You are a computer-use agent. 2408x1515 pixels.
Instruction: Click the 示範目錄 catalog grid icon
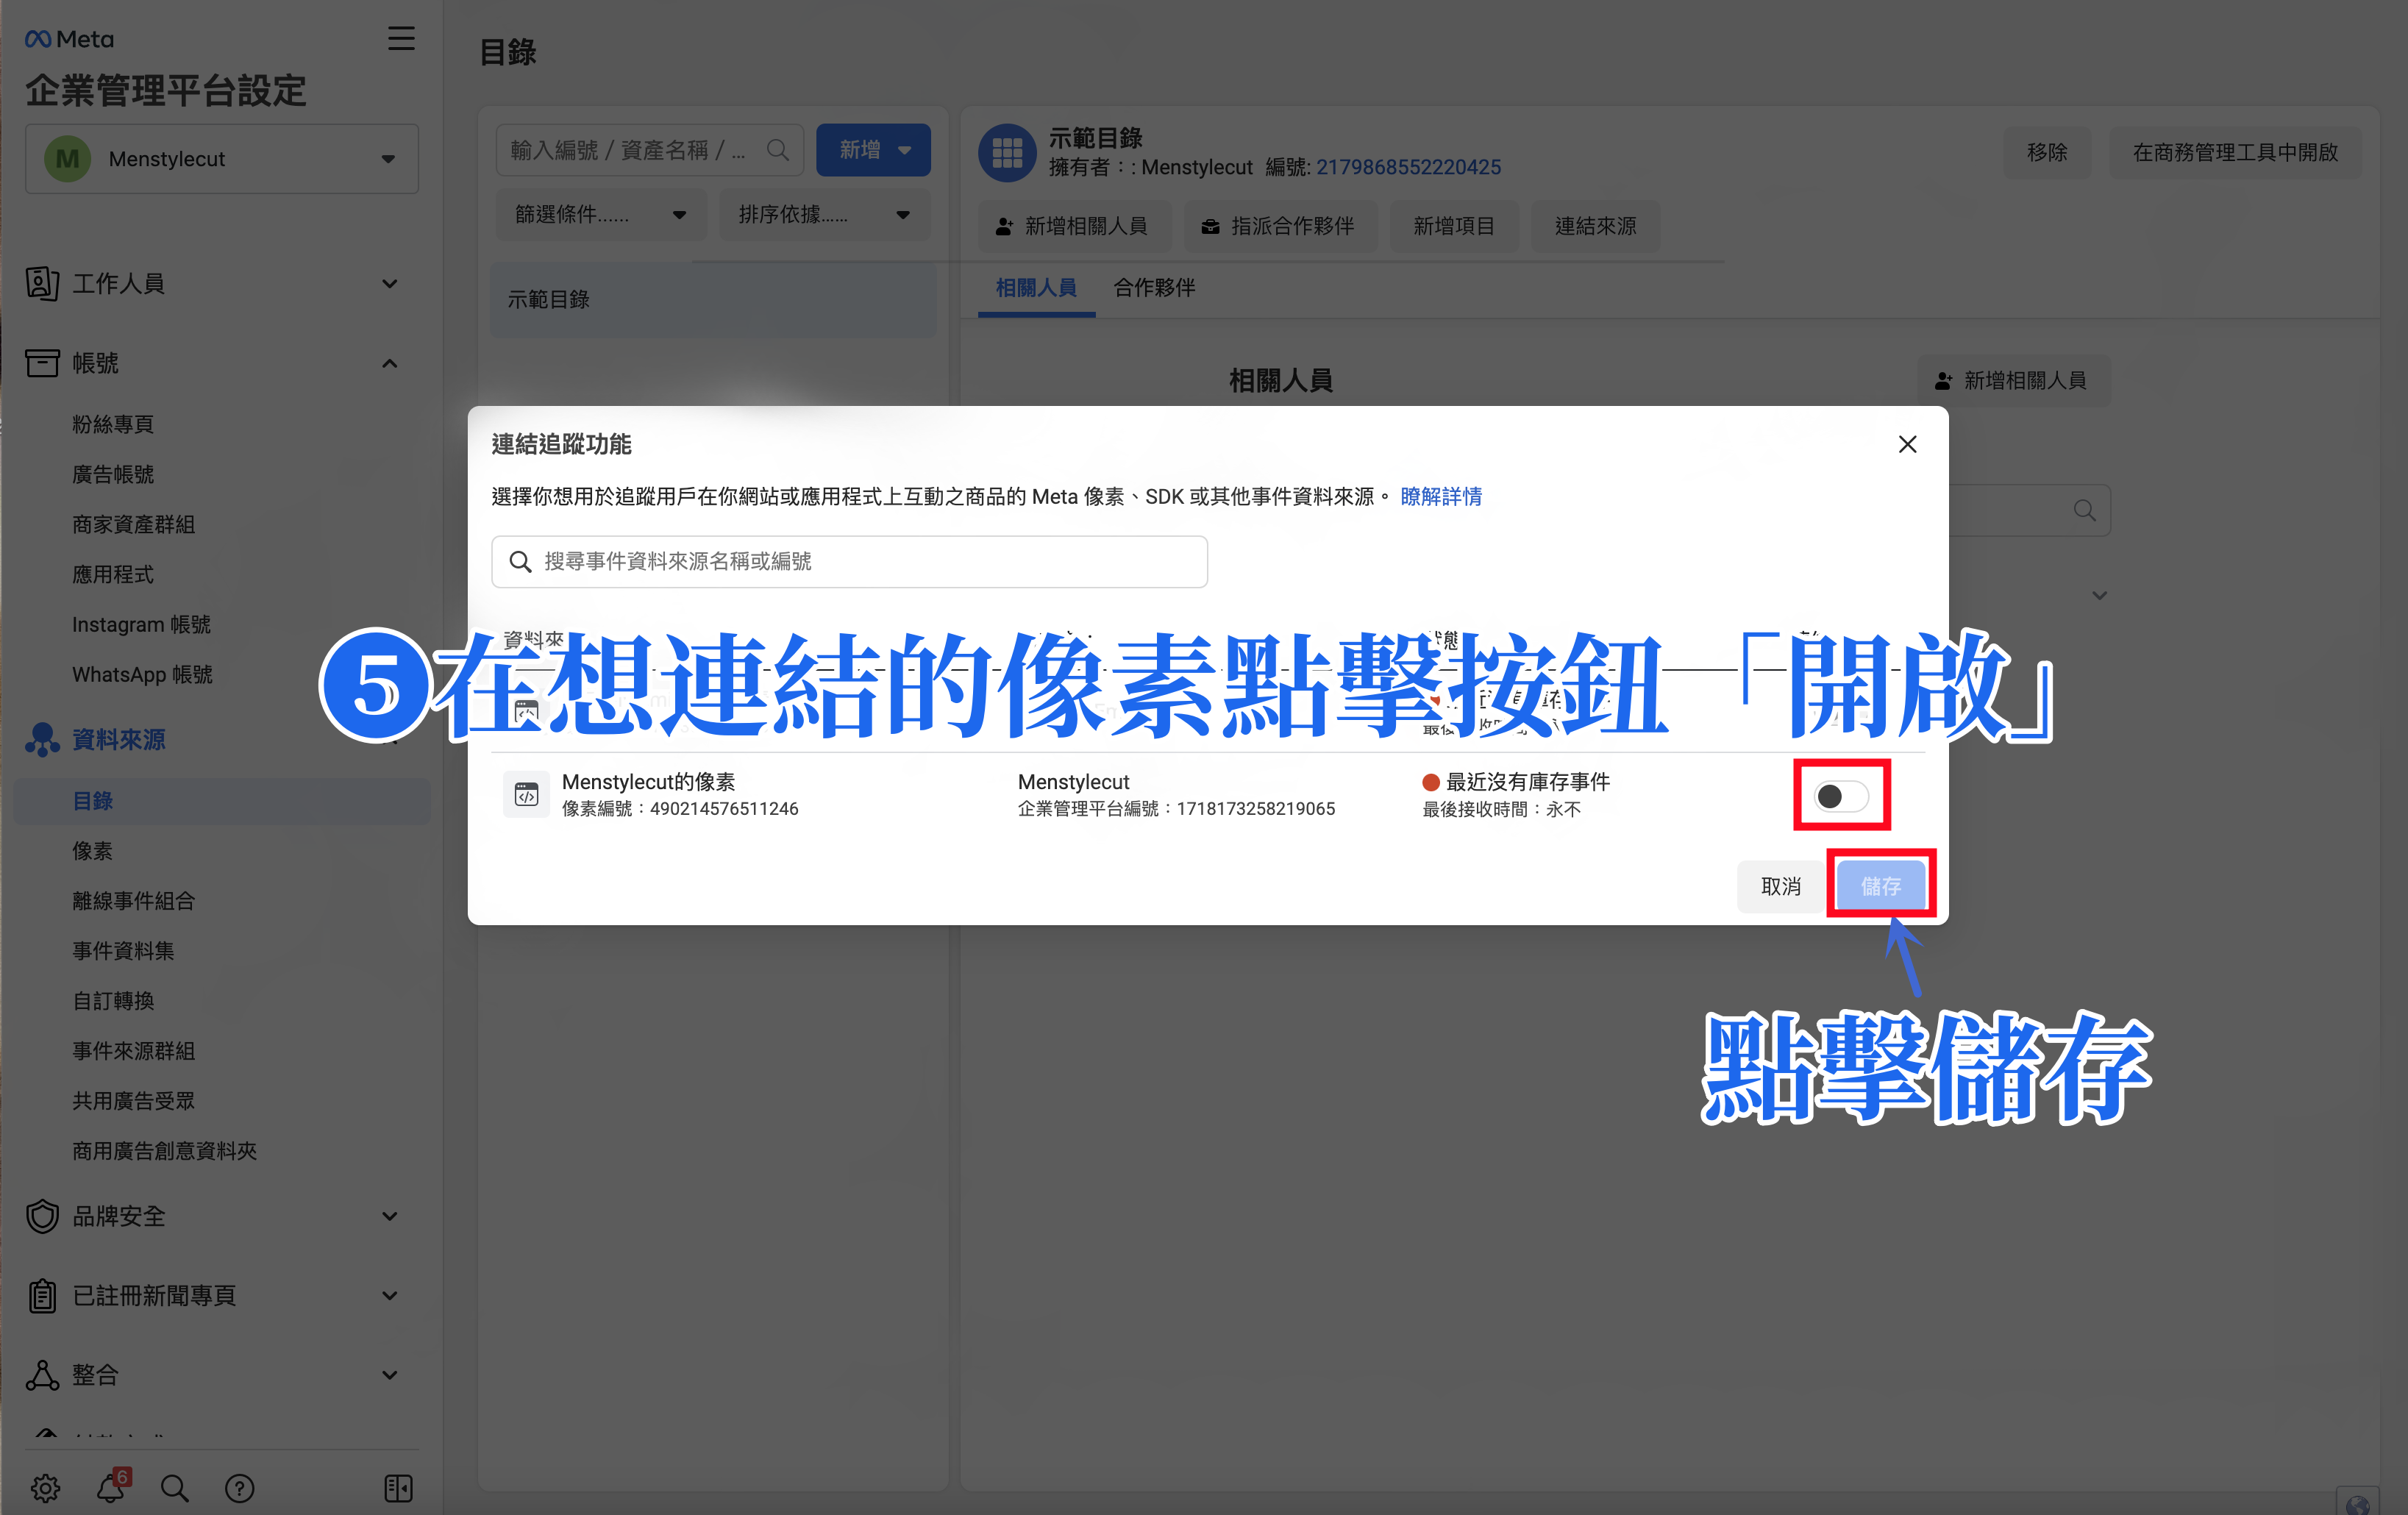coord(1007,152)
